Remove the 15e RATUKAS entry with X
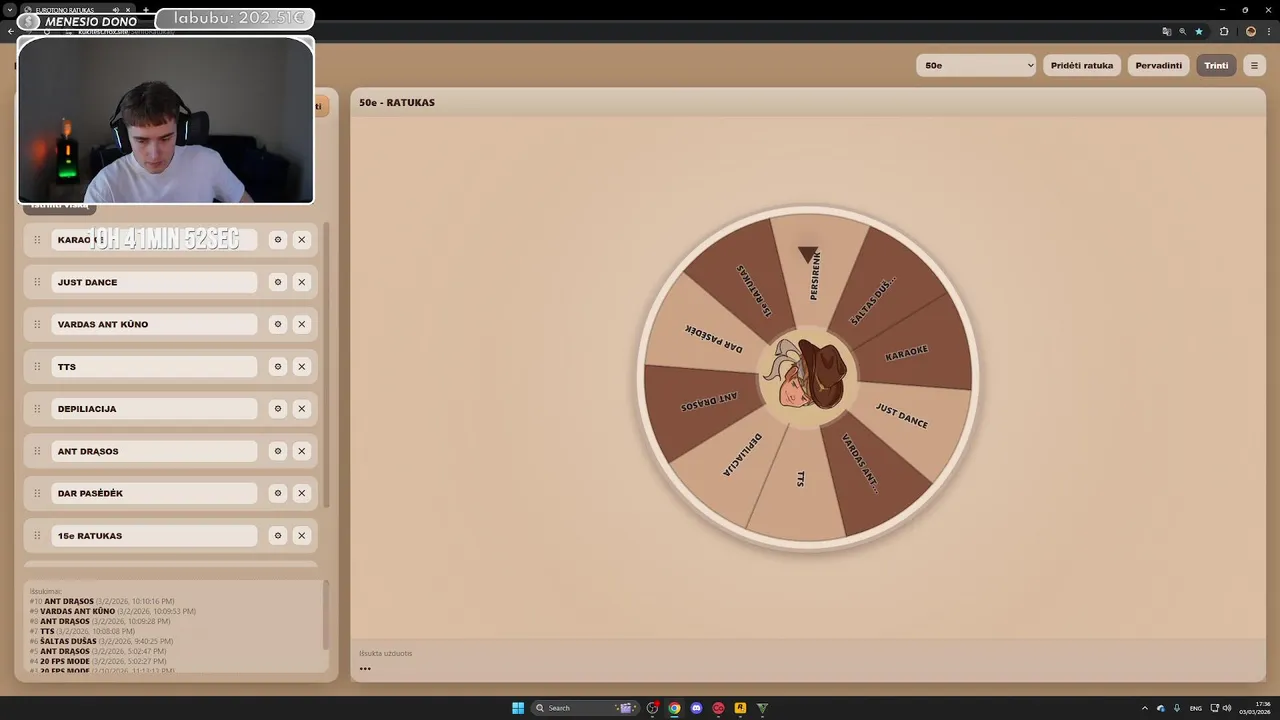Image resolution: width=1280 pixels, height=720 pixels. tap(302, 536)
